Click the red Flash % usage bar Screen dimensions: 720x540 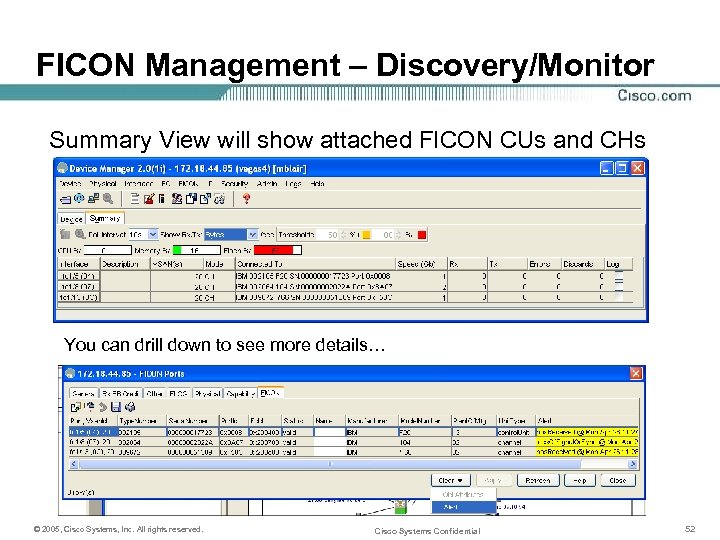click(278, 250)
